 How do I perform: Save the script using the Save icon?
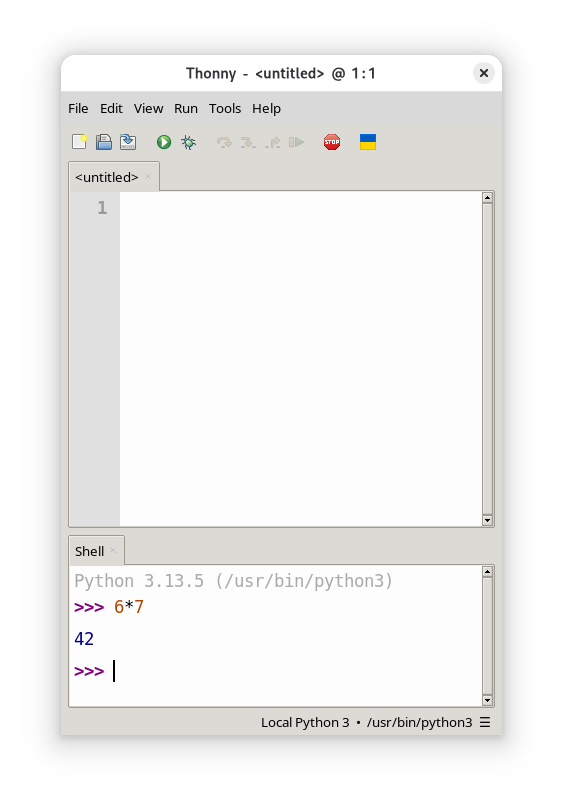click(128, 142)
